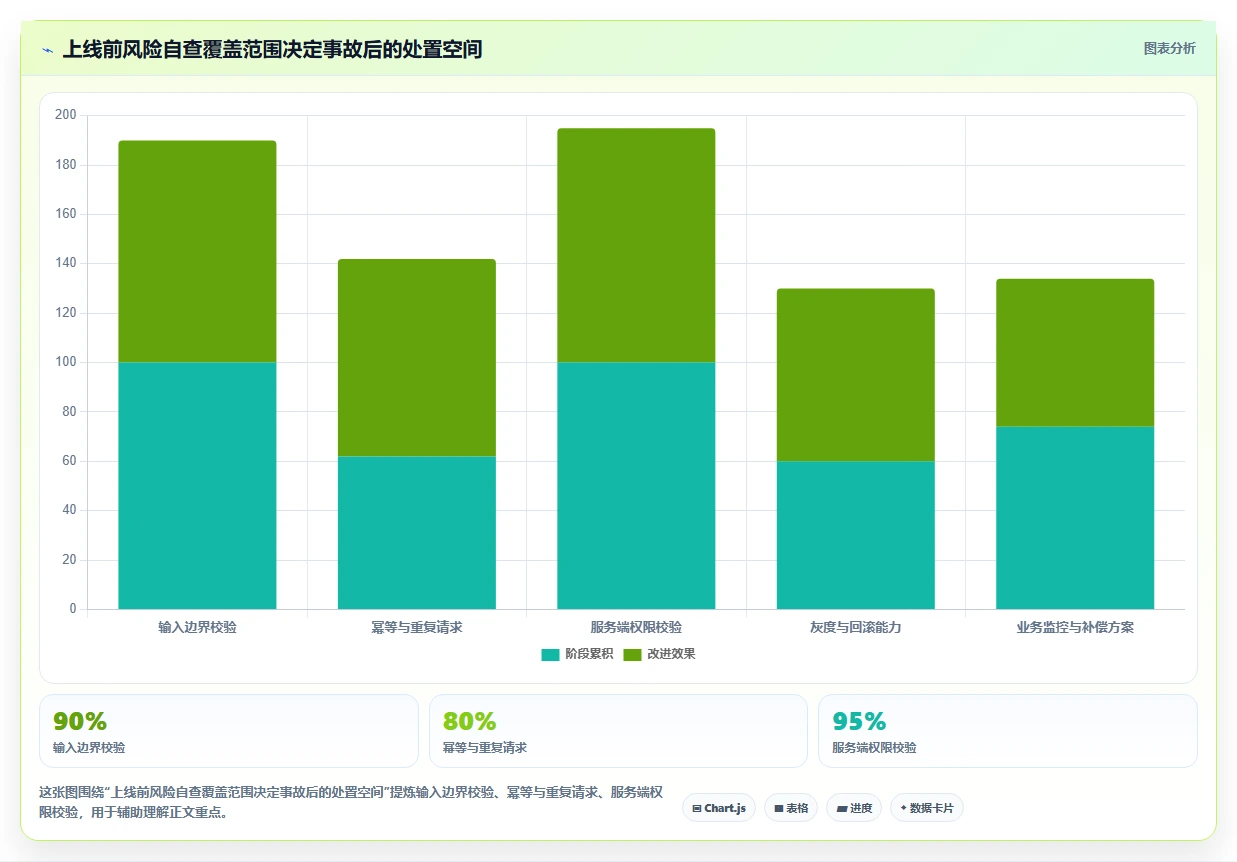Click the icon inside the 表格 chip
Screen dimensions: 1237x862
tap(778, 808)
